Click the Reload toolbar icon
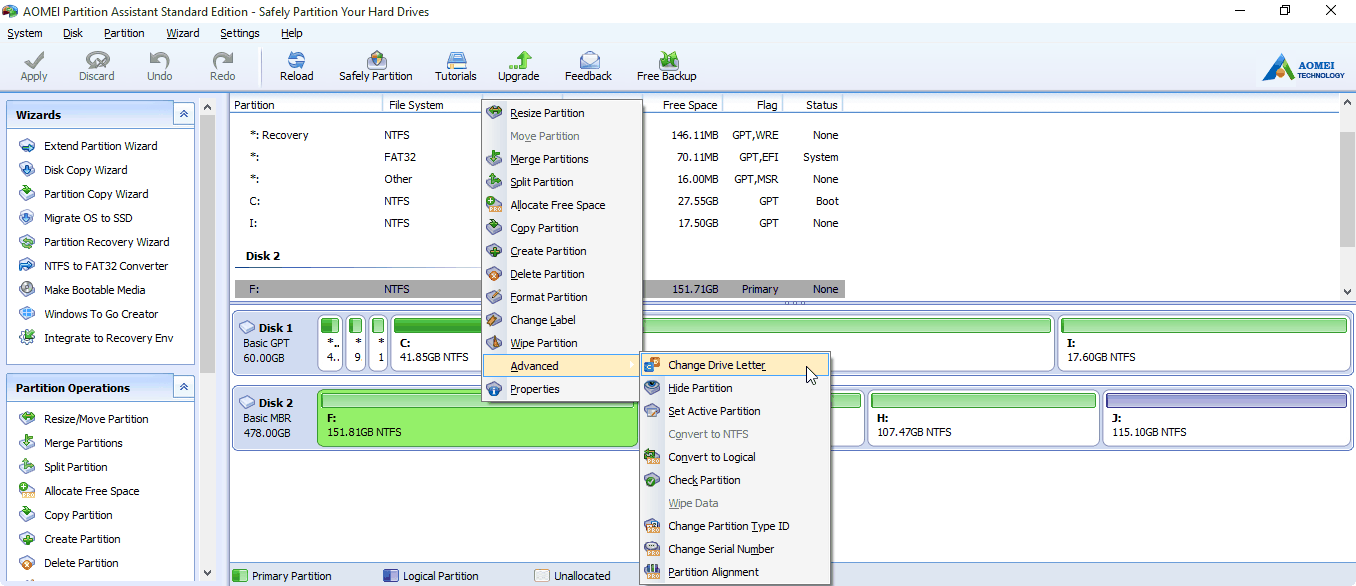This screenshot has width=1356, height=586. click(x=297, y=66)
